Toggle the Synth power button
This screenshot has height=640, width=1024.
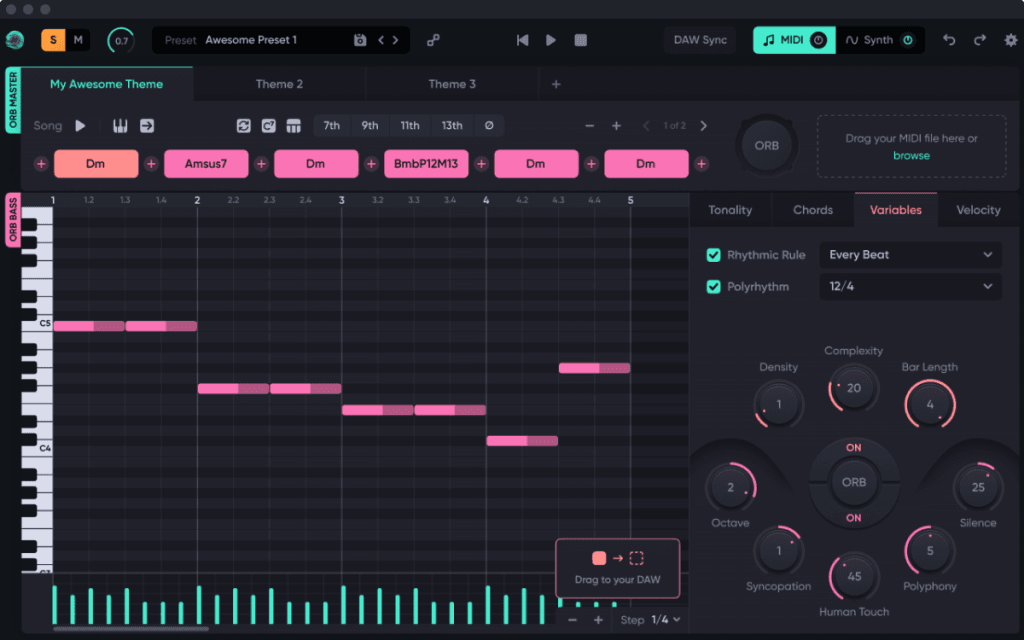coord(908,40)
